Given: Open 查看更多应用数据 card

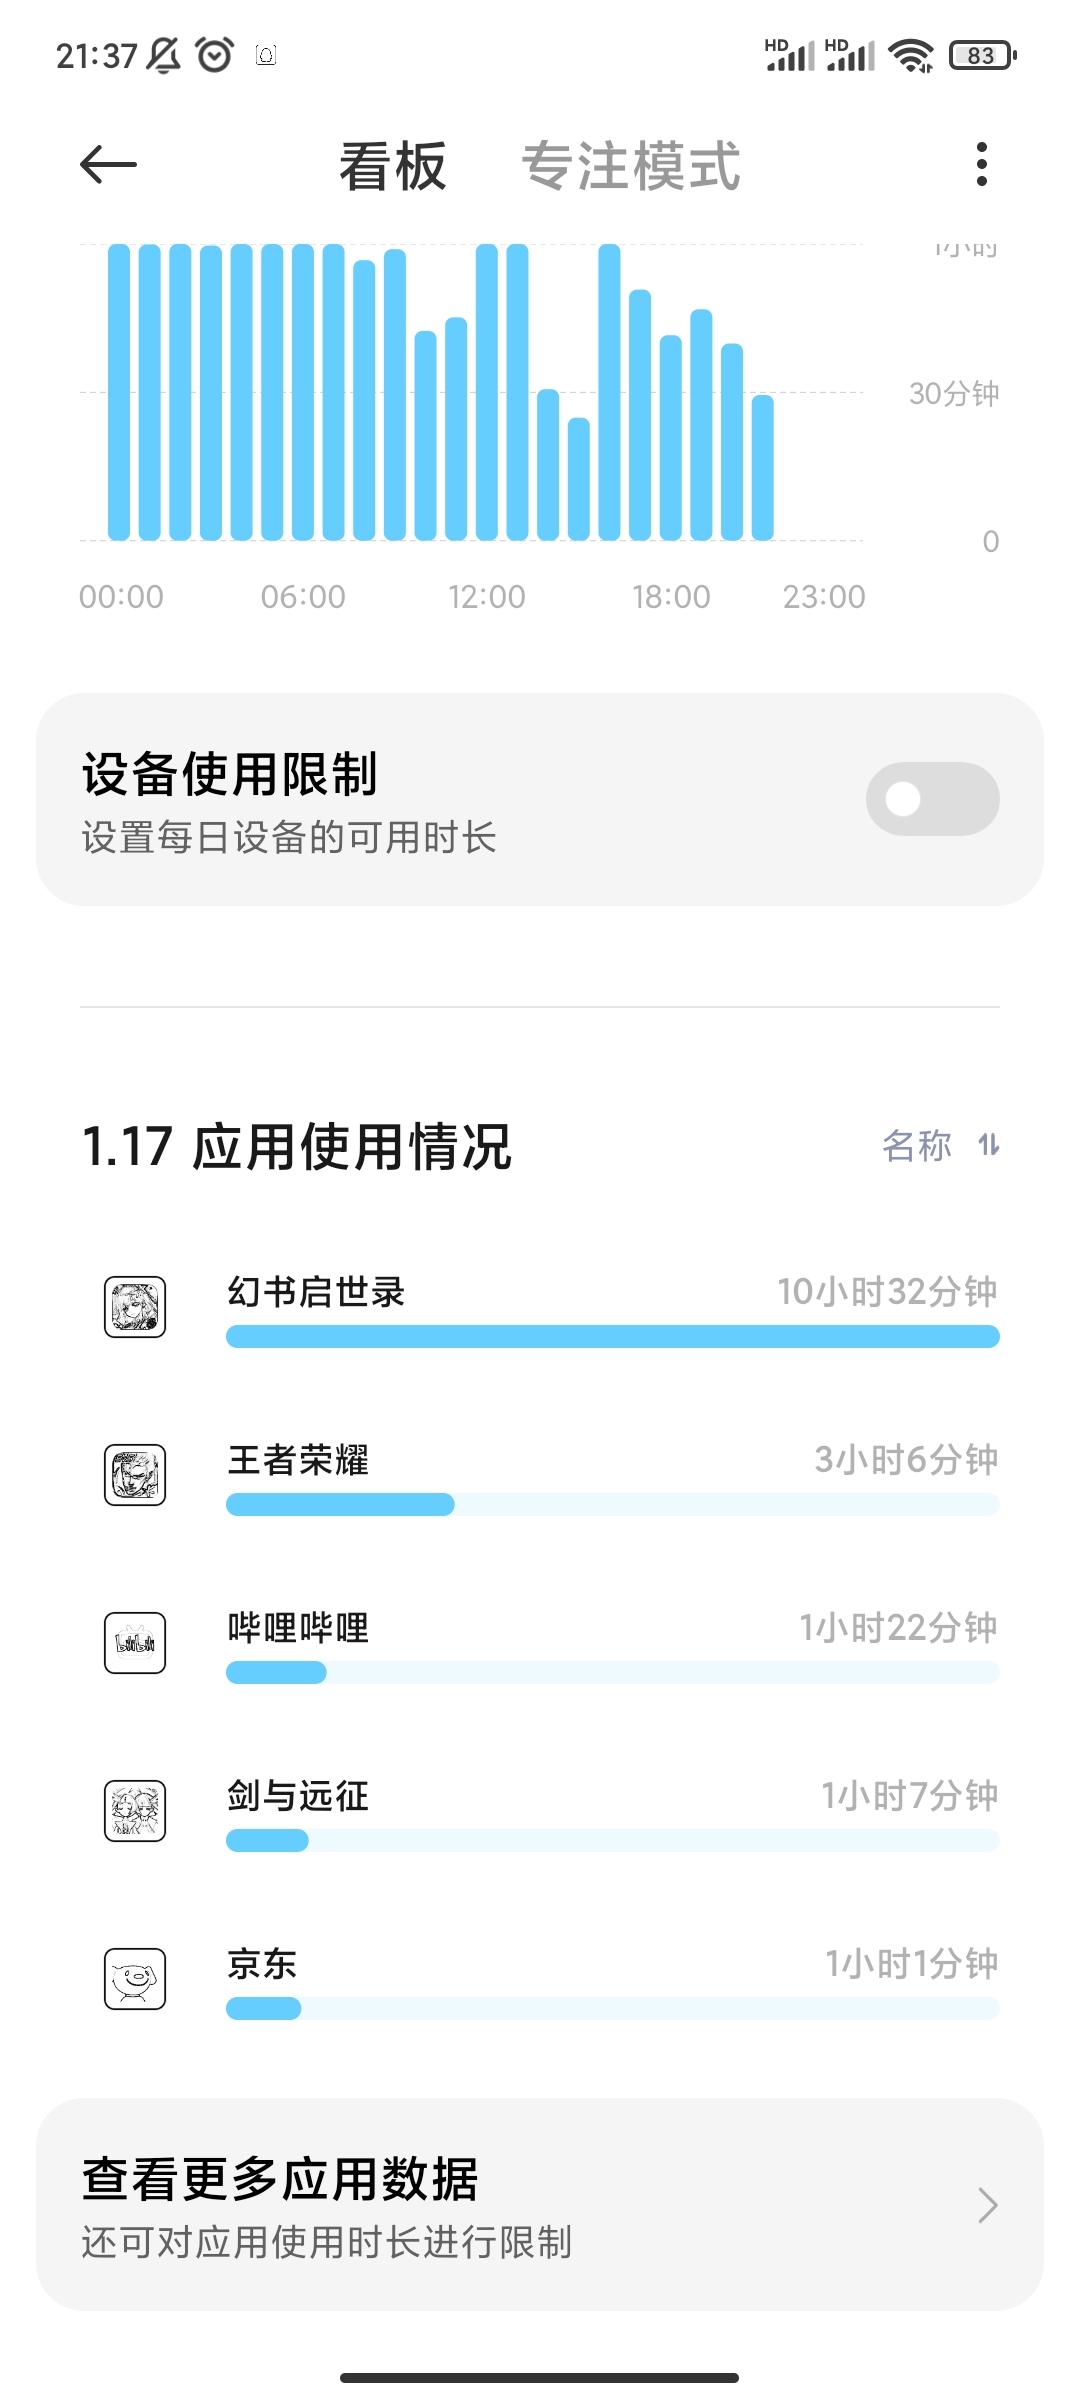Looking at the screenshot, I should point(540,2205).
